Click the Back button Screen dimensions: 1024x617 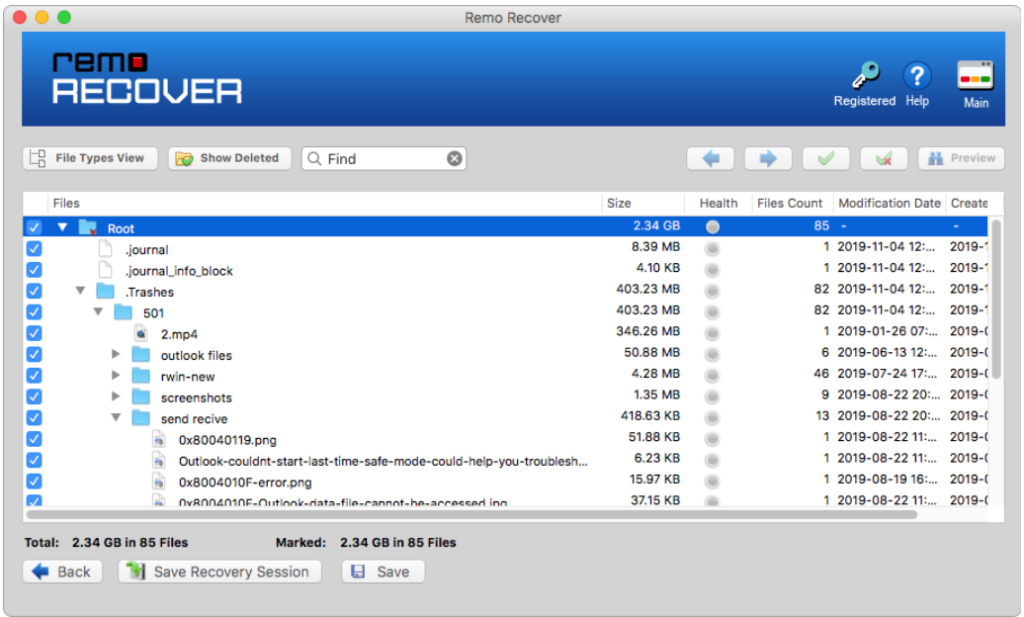[x=62, y=571]
